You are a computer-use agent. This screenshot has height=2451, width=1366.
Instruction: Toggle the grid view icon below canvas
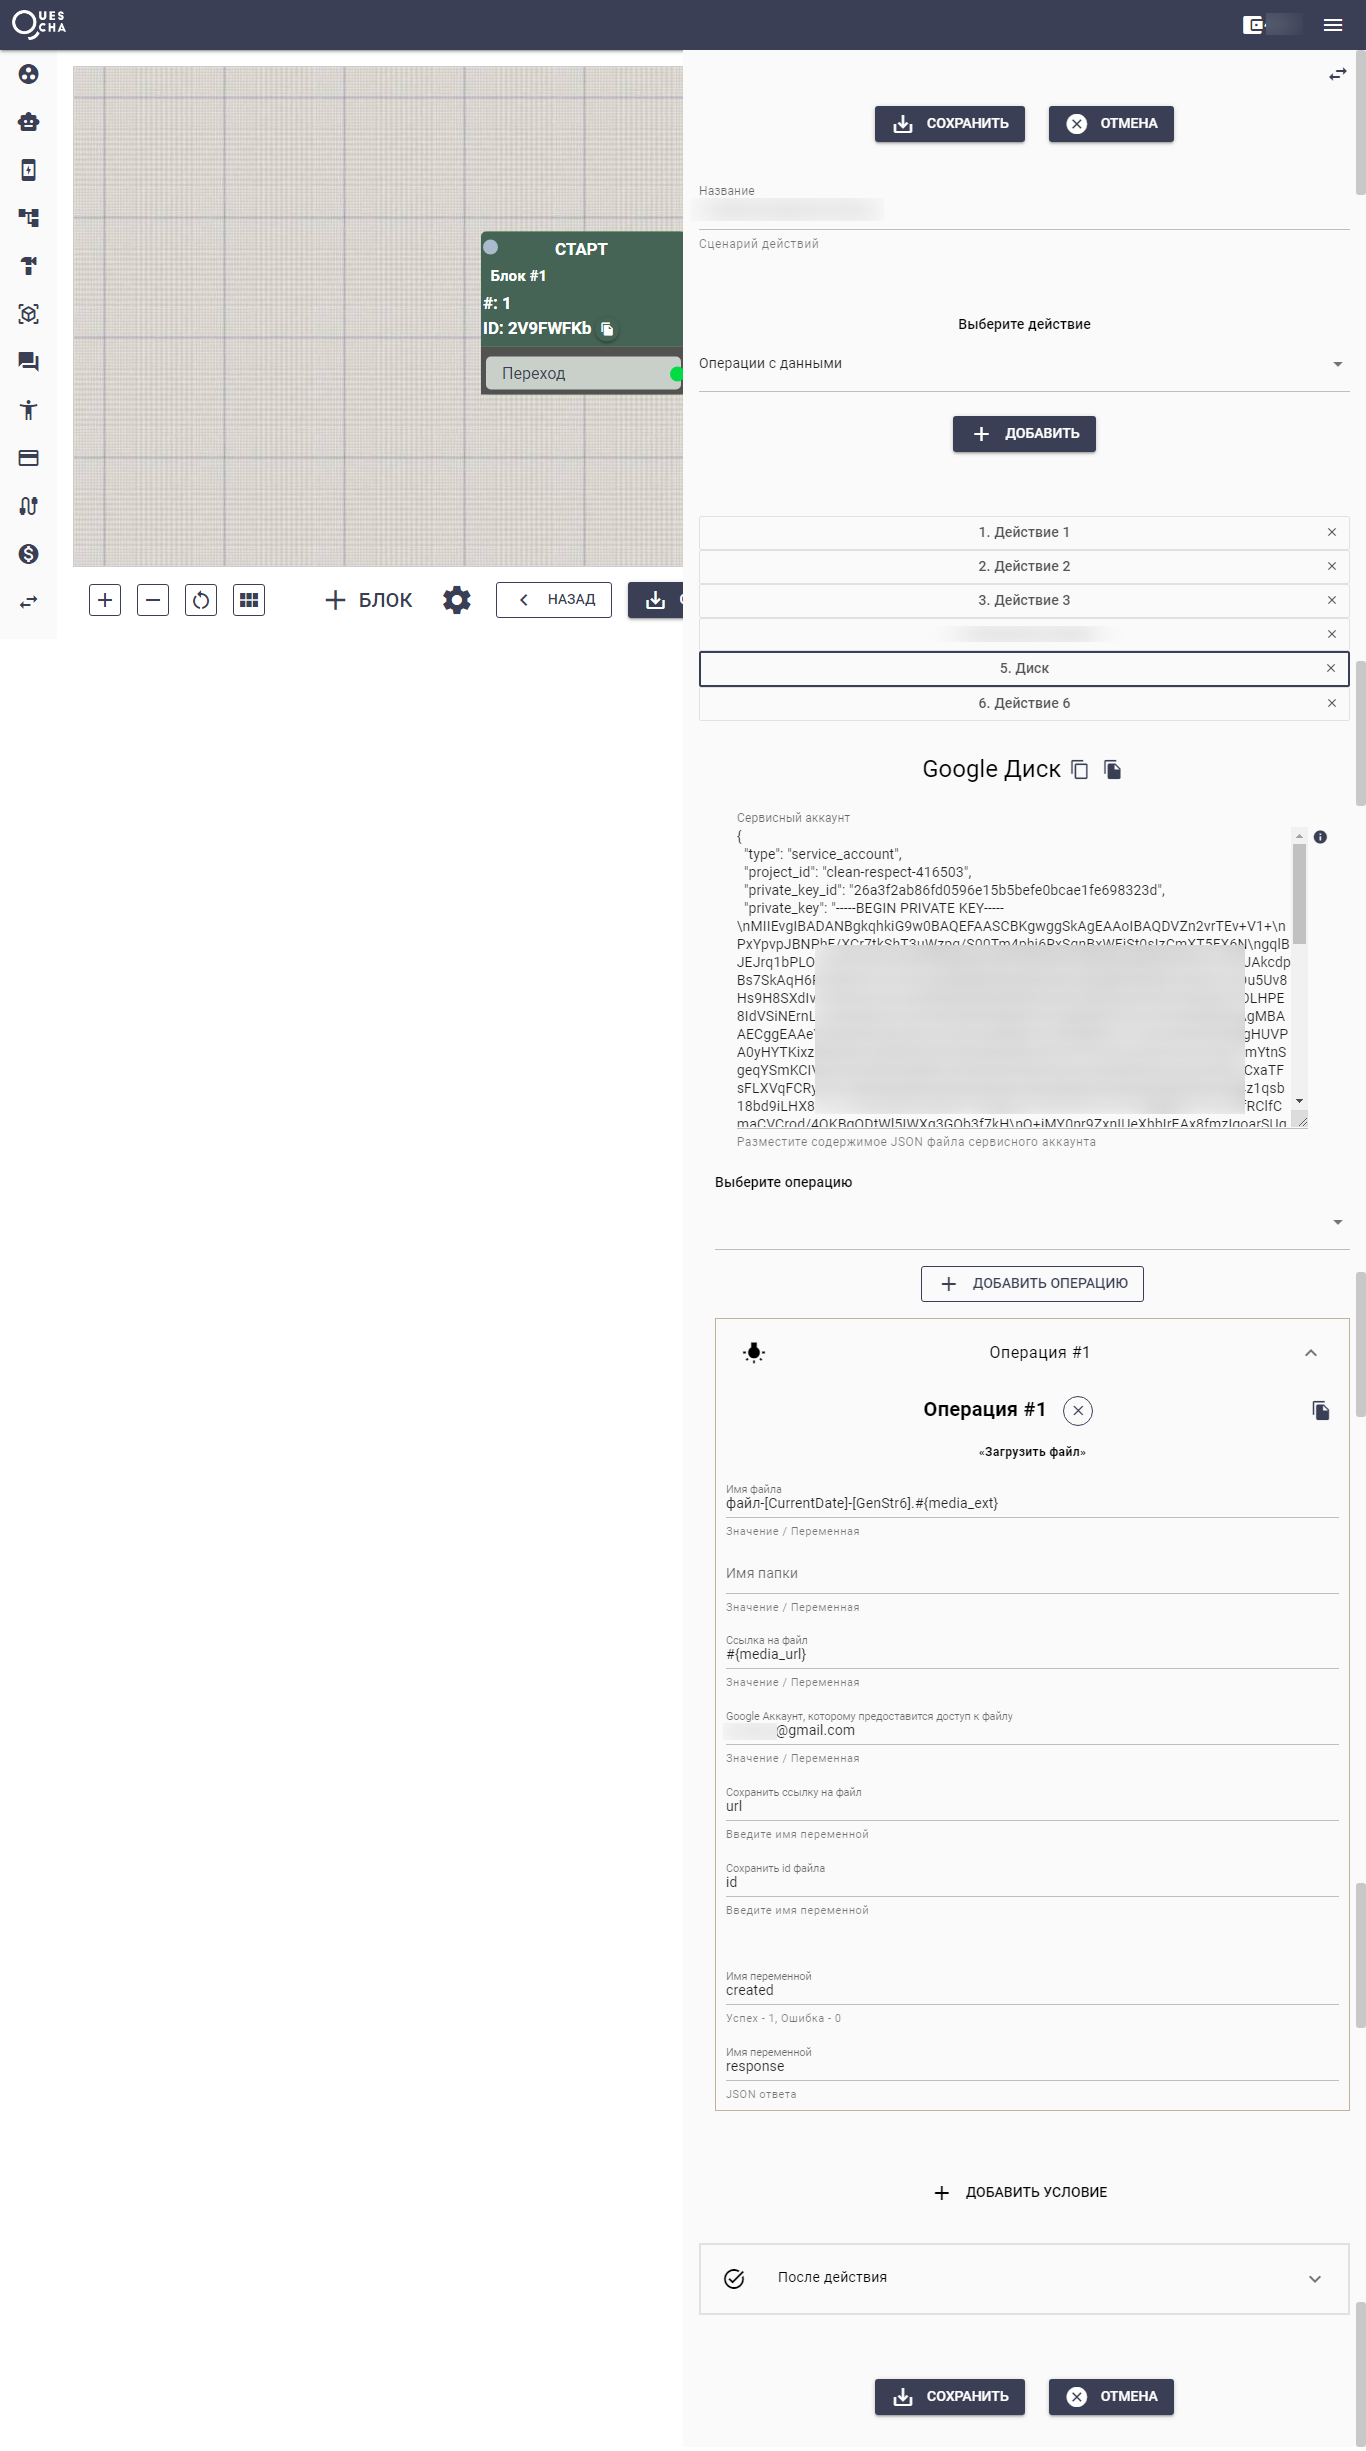click(x=249, y=600)
